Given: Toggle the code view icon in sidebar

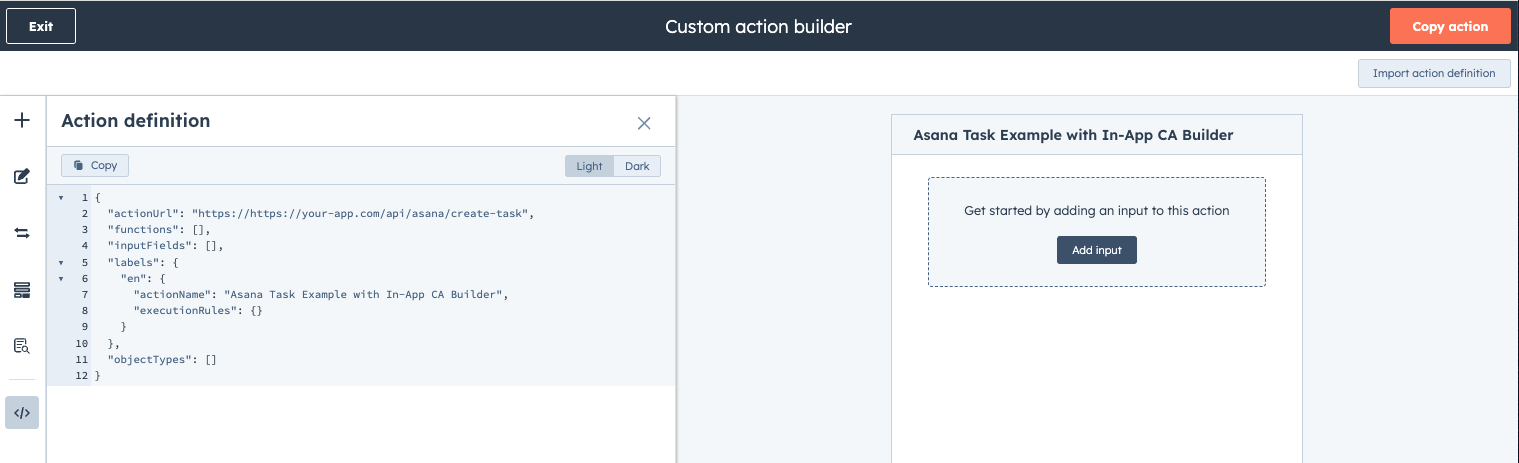Looking at the screenshot, I should pos(22,412).
